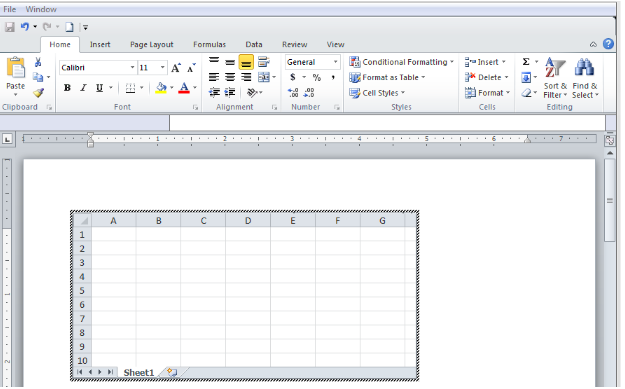The image size is (625, 389).
Task: Increase font size with the large A icon
Action: coord(176,67)
